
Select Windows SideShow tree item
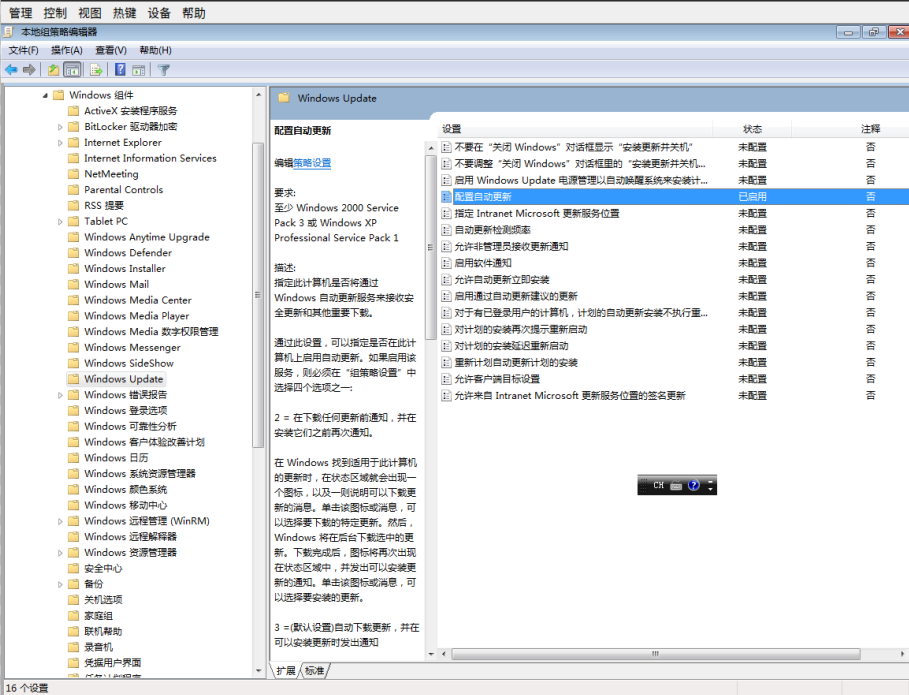tap(129, 363)
